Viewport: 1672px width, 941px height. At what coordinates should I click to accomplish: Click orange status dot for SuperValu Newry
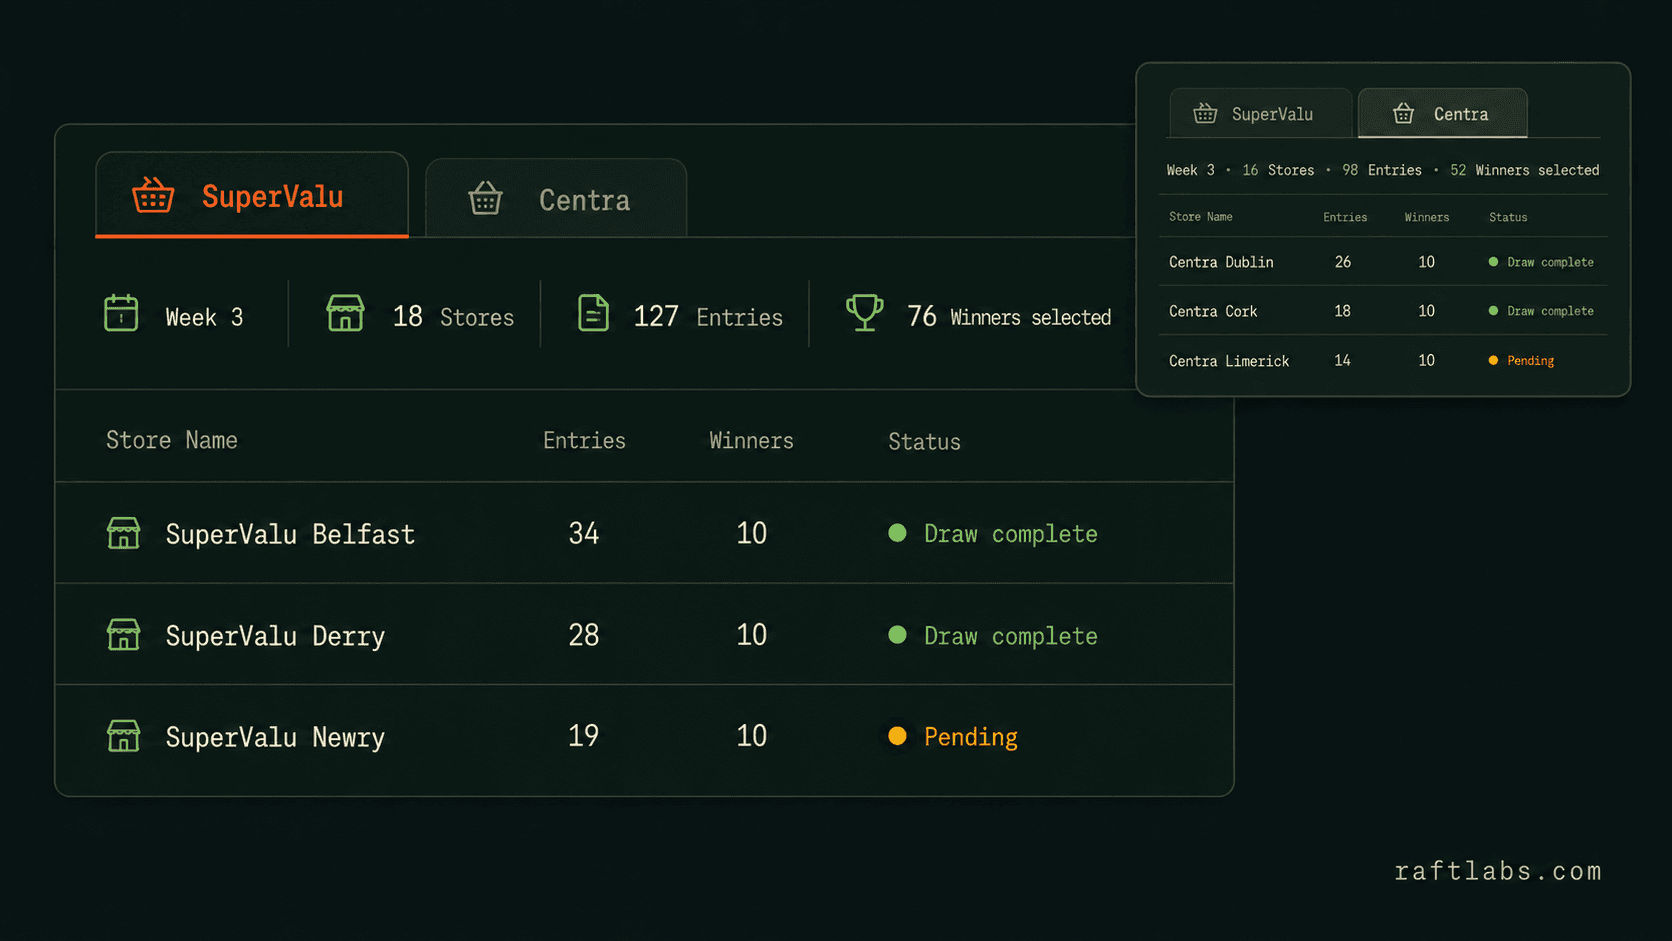pyautogui.click(x=897, y=736)
